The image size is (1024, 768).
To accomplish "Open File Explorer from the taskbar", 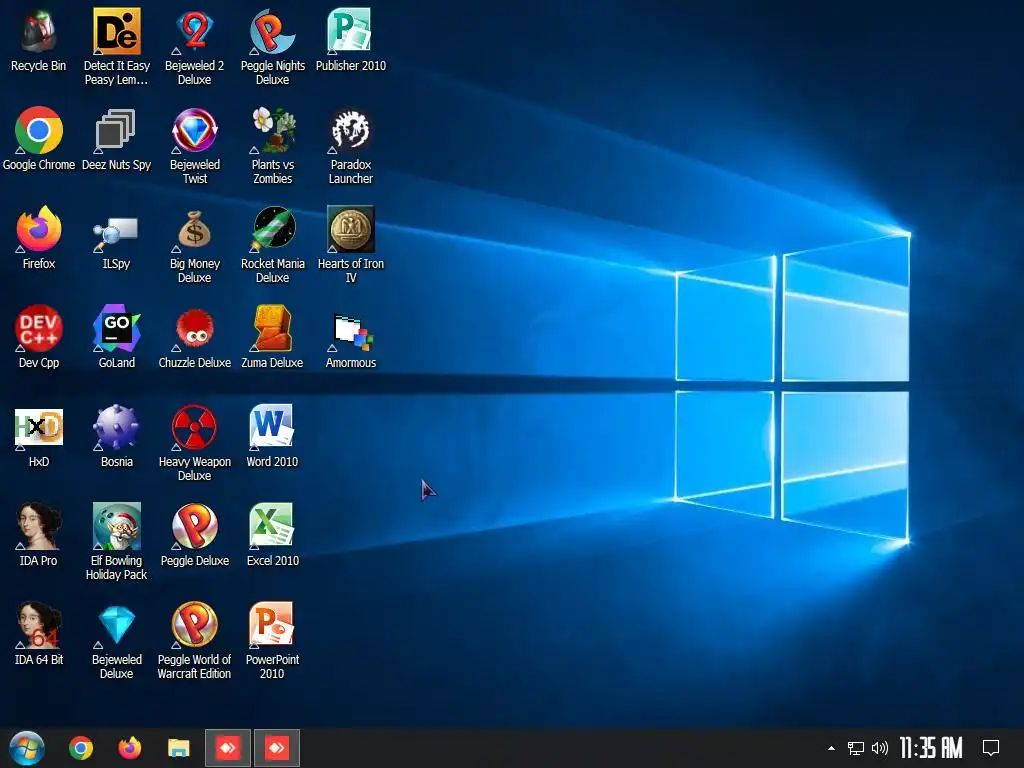I will (x=178, y=748).
